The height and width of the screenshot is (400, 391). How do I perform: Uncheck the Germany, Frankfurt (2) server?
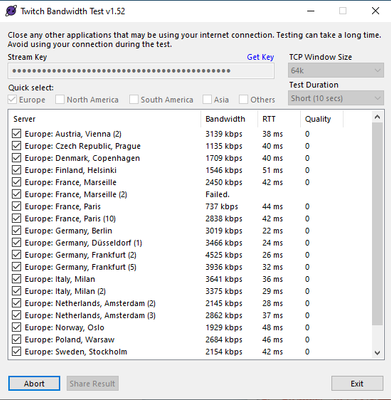pyautogui.click(x=16, y=255)
